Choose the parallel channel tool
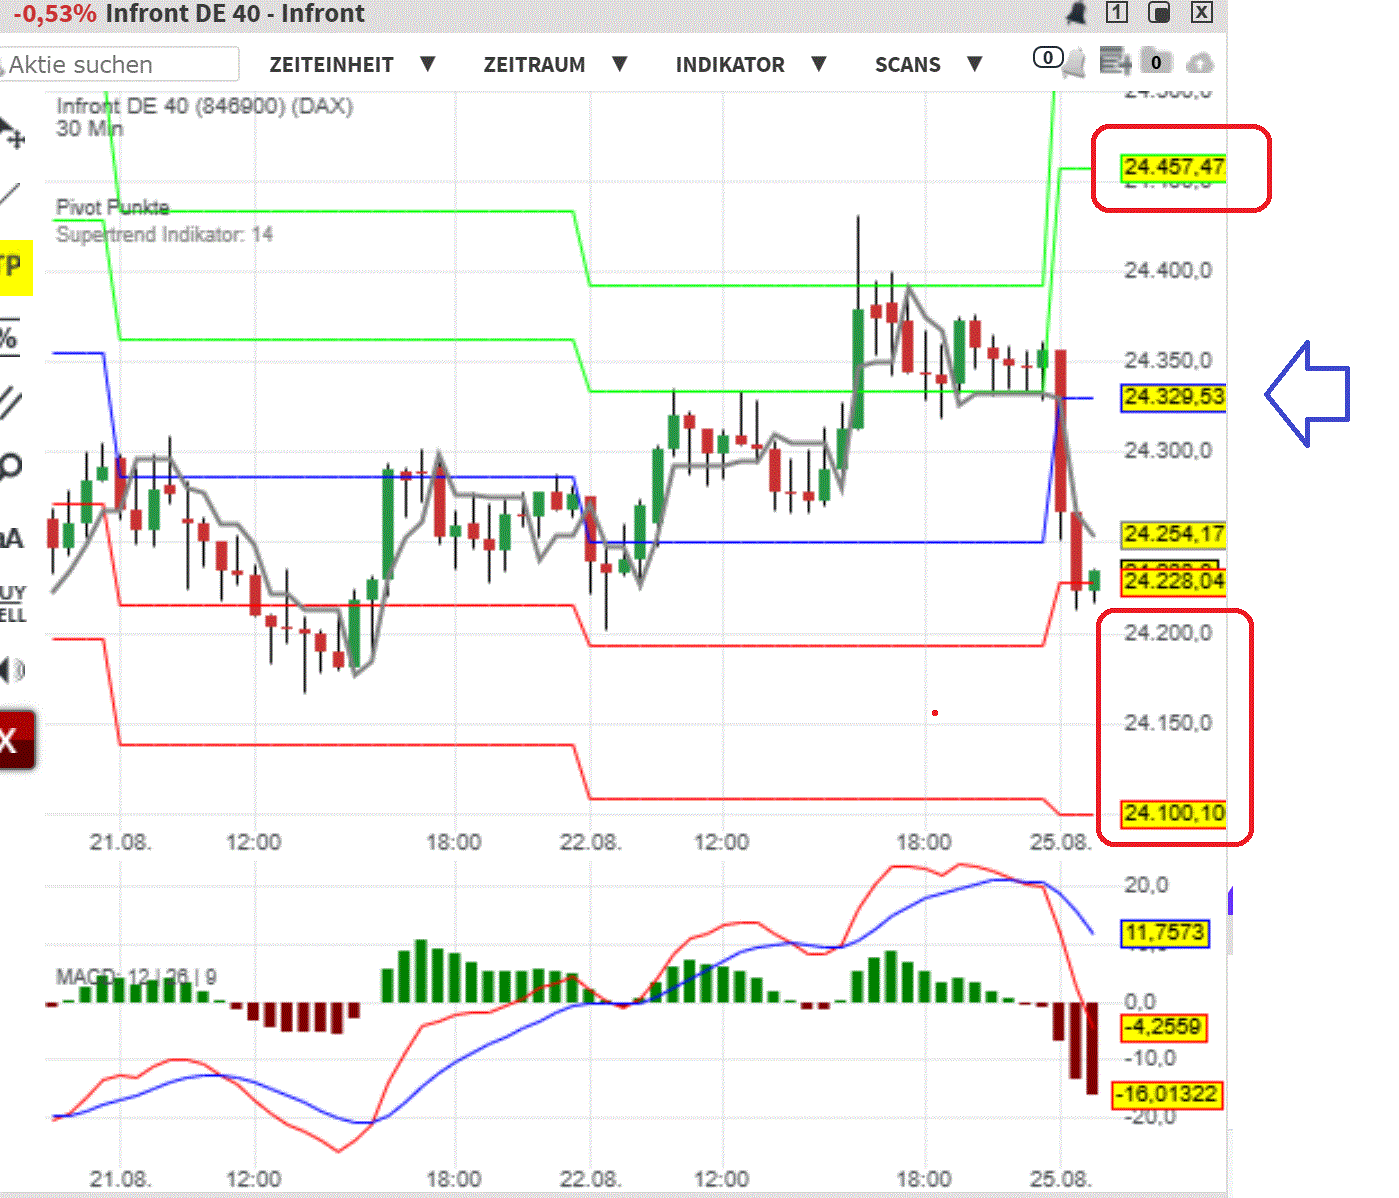 click(x=10, y=400)
